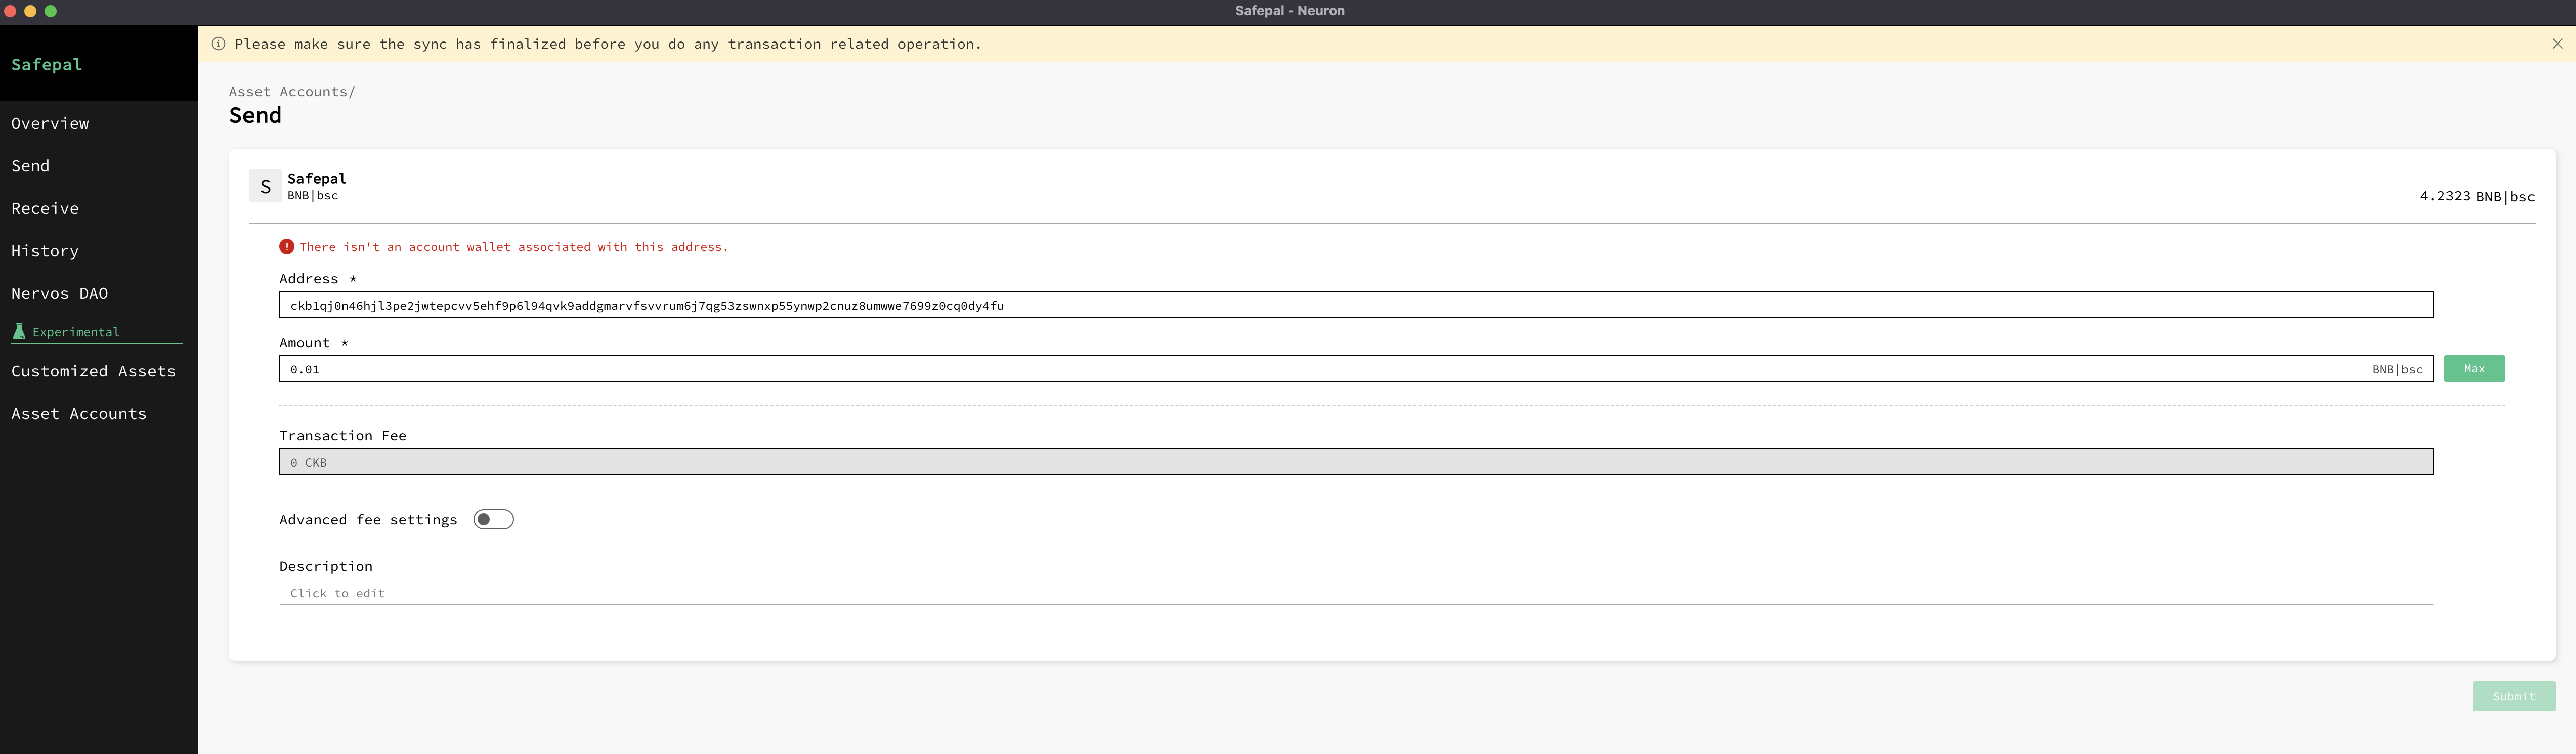Screen dimensions: 2576x754
Task: Click the Experimental flask icon in sidebar
Action: pos(19,331)
